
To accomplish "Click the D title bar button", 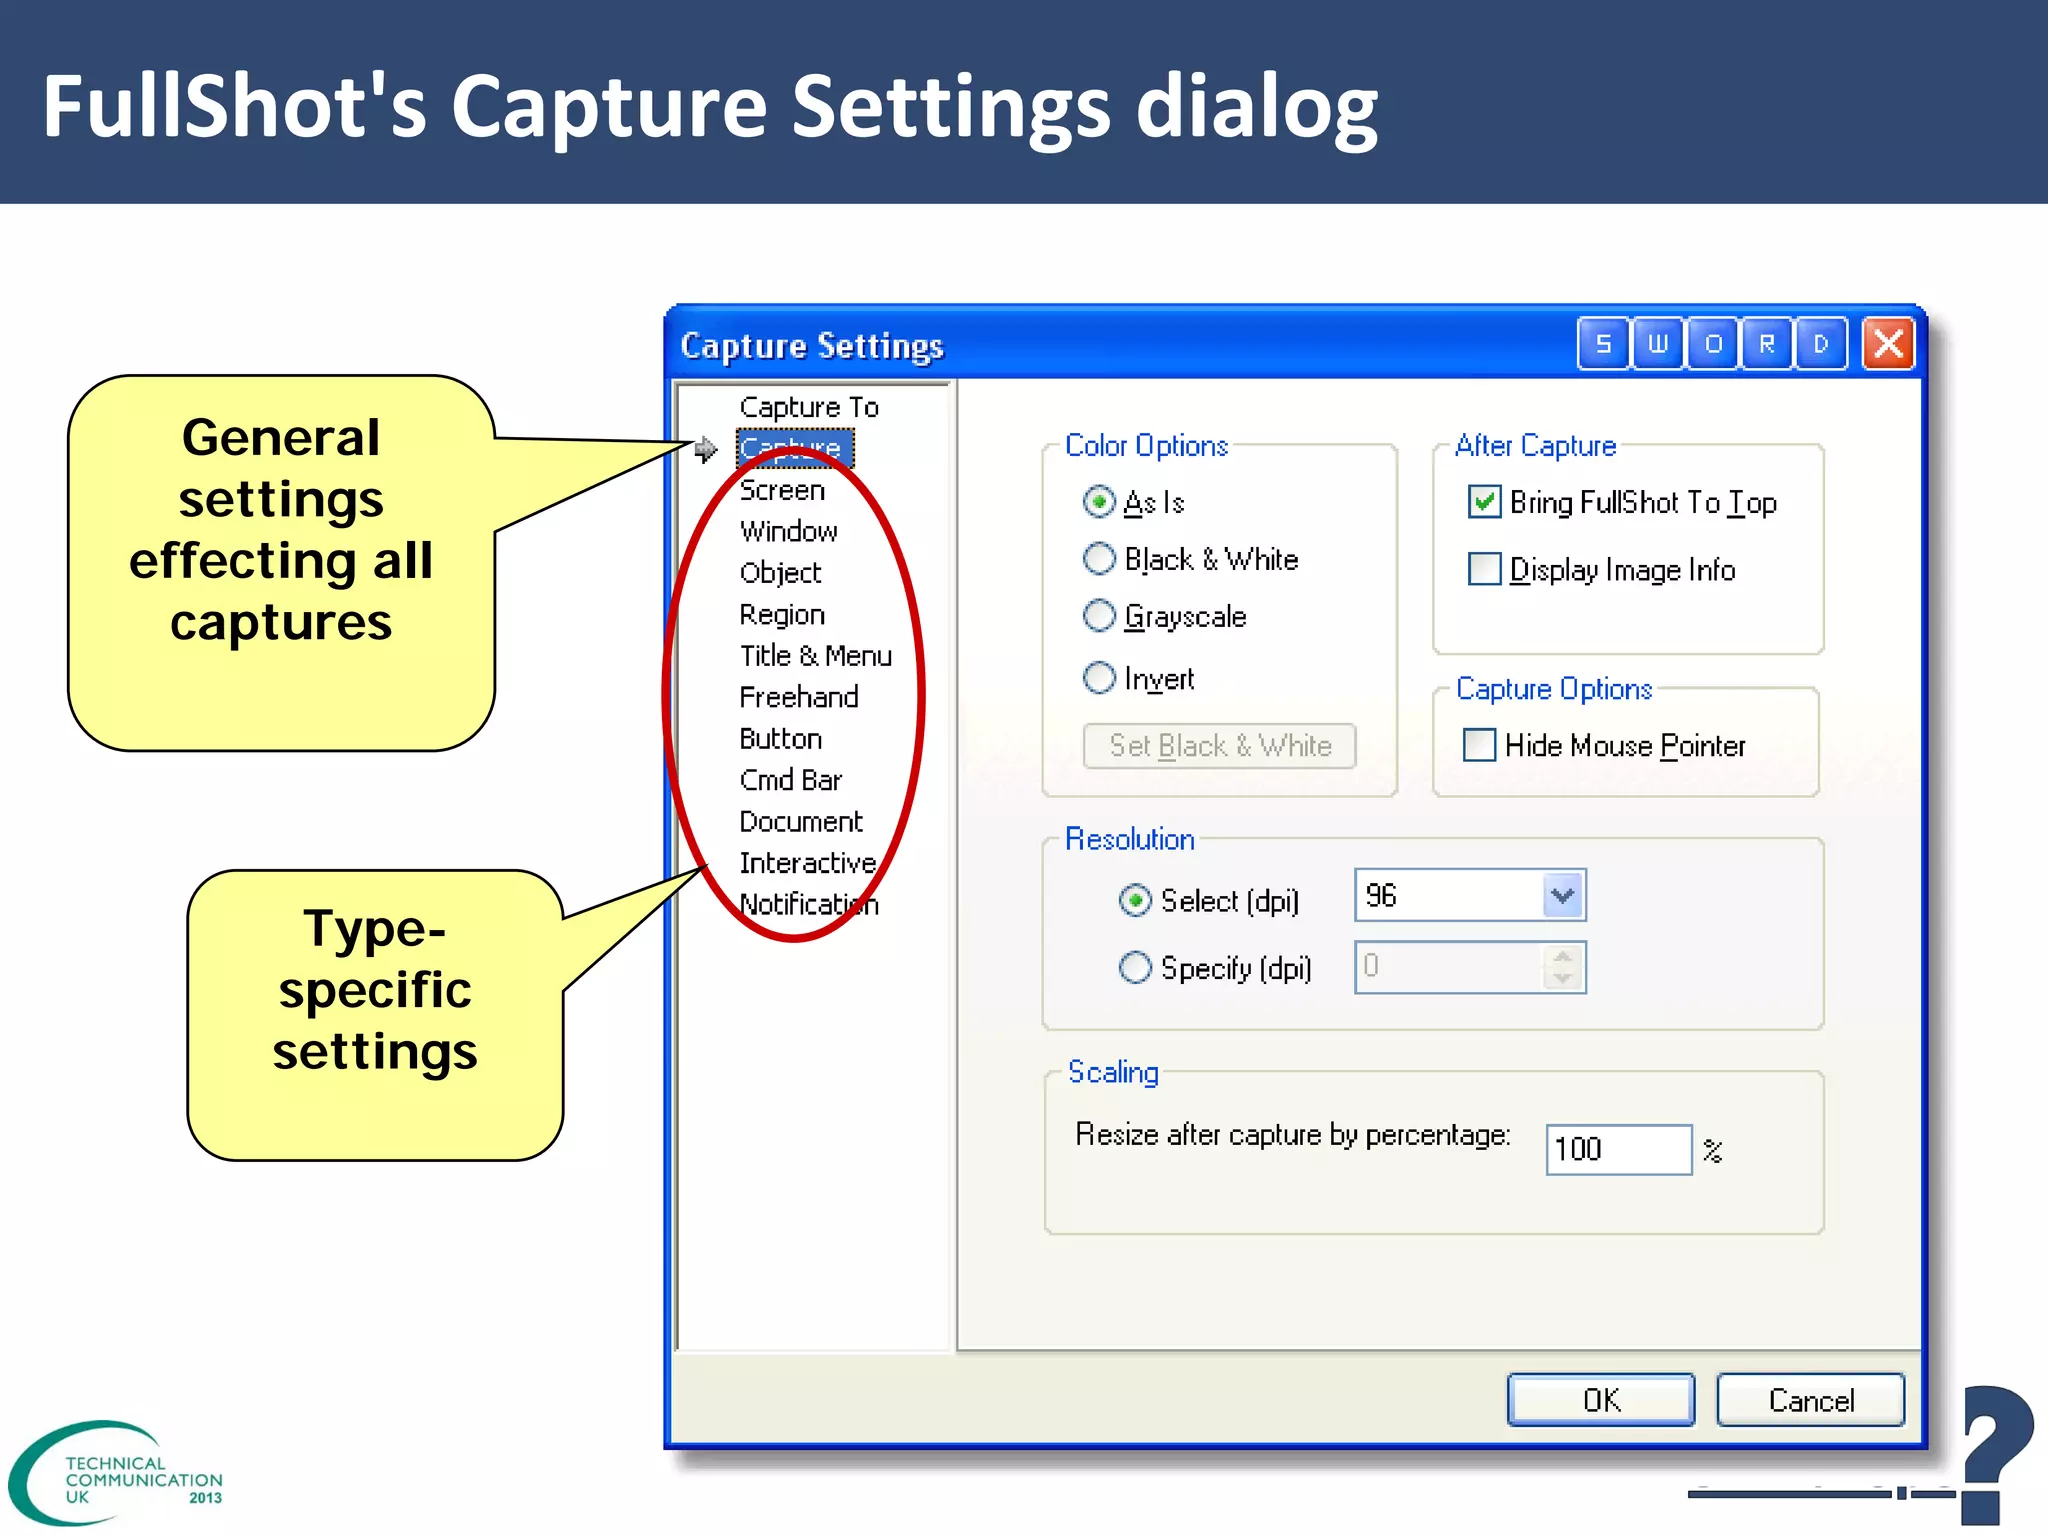I will 1821,344.
